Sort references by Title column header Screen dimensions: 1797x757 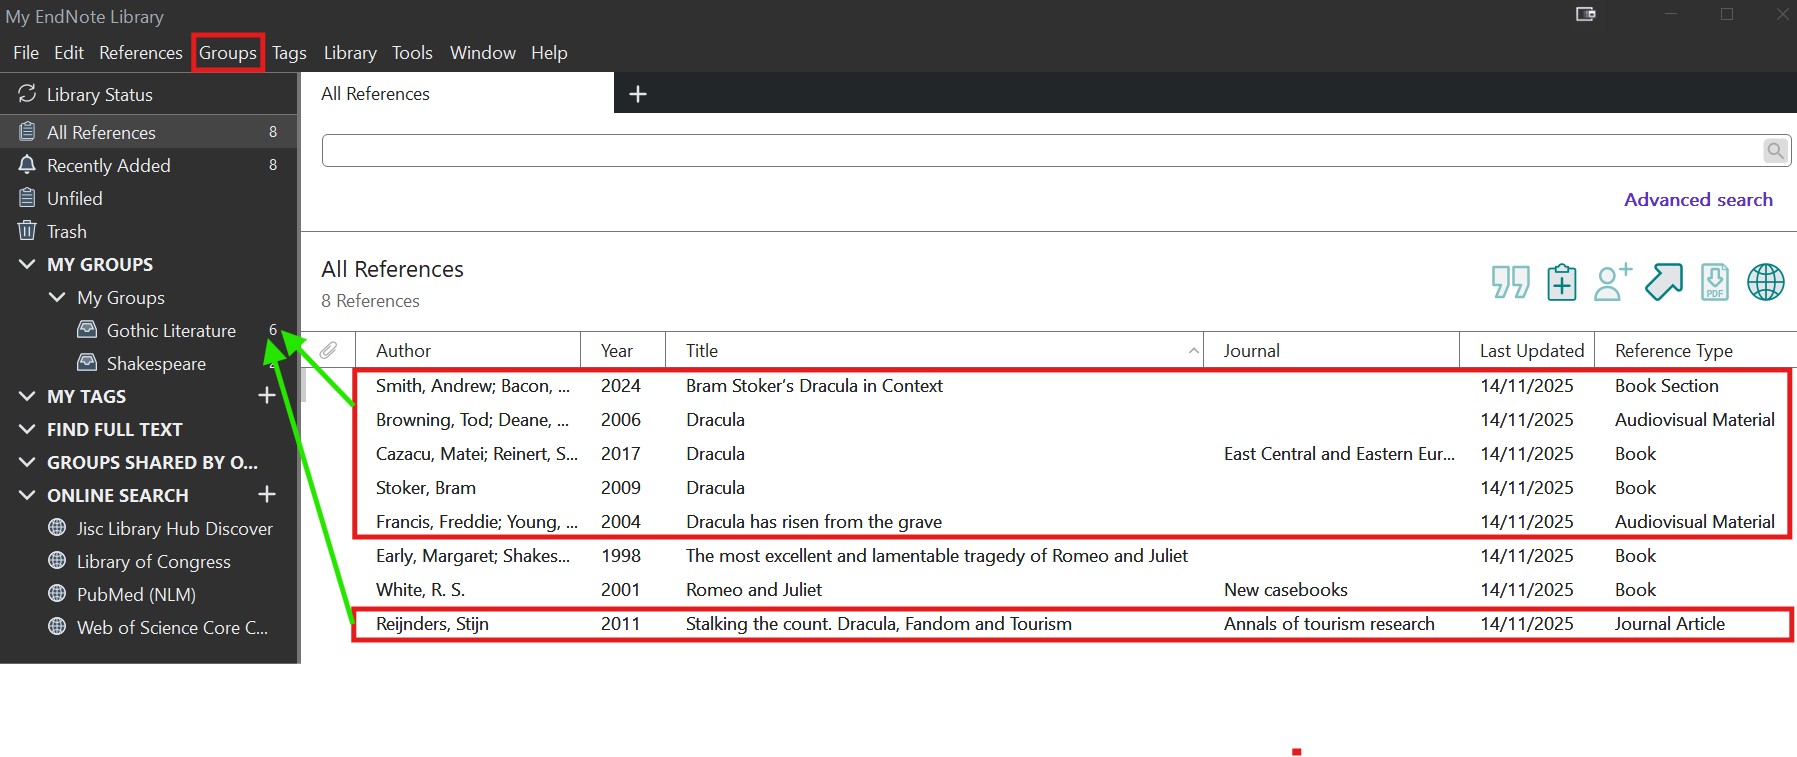pyautogui.click(x=934, y=350)
